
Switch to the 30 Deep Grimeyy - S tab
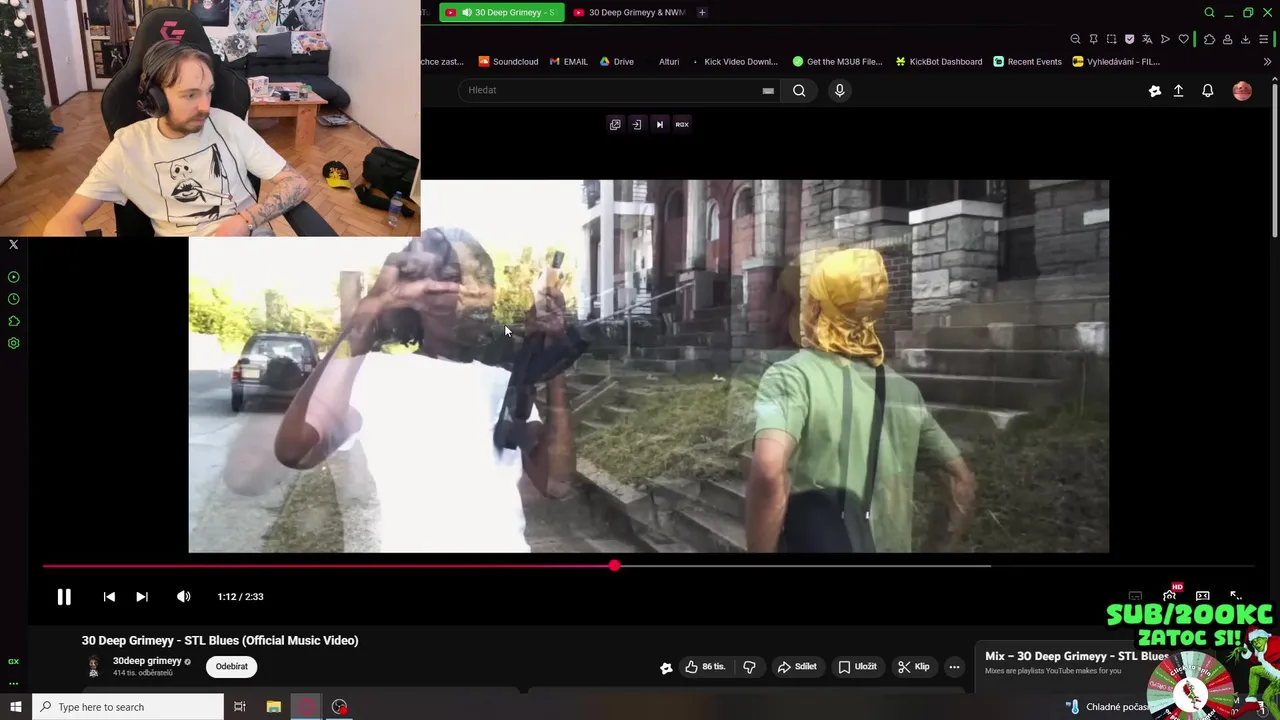[x=500, y=12]
